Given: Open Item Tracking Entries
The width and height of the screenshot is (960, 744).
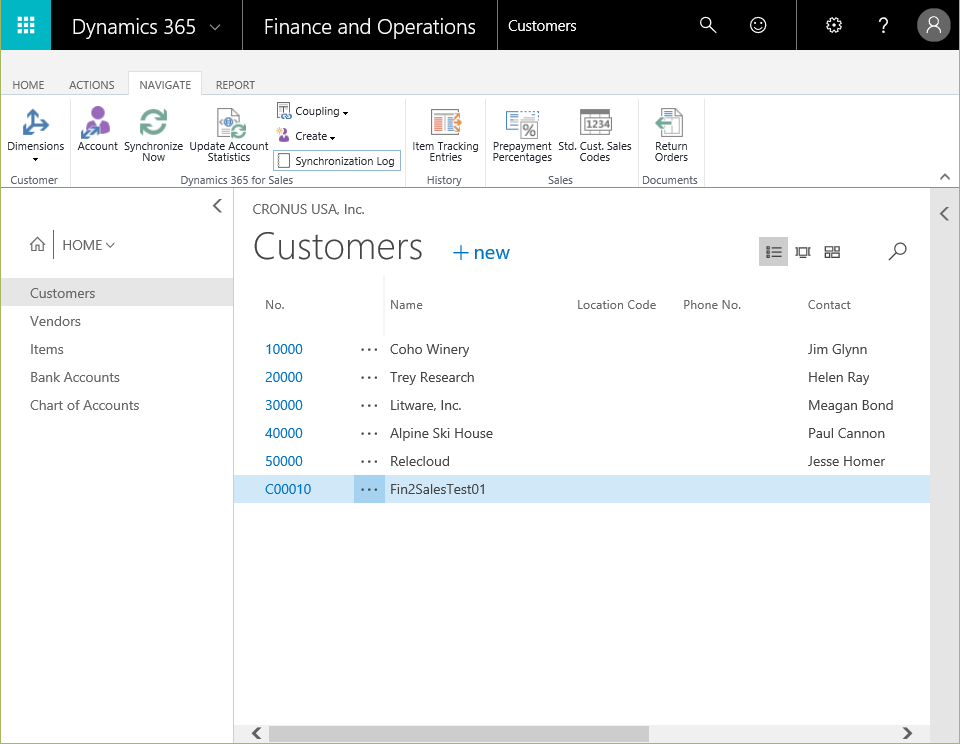Looking at the screenshot, I should pos(445,135).
